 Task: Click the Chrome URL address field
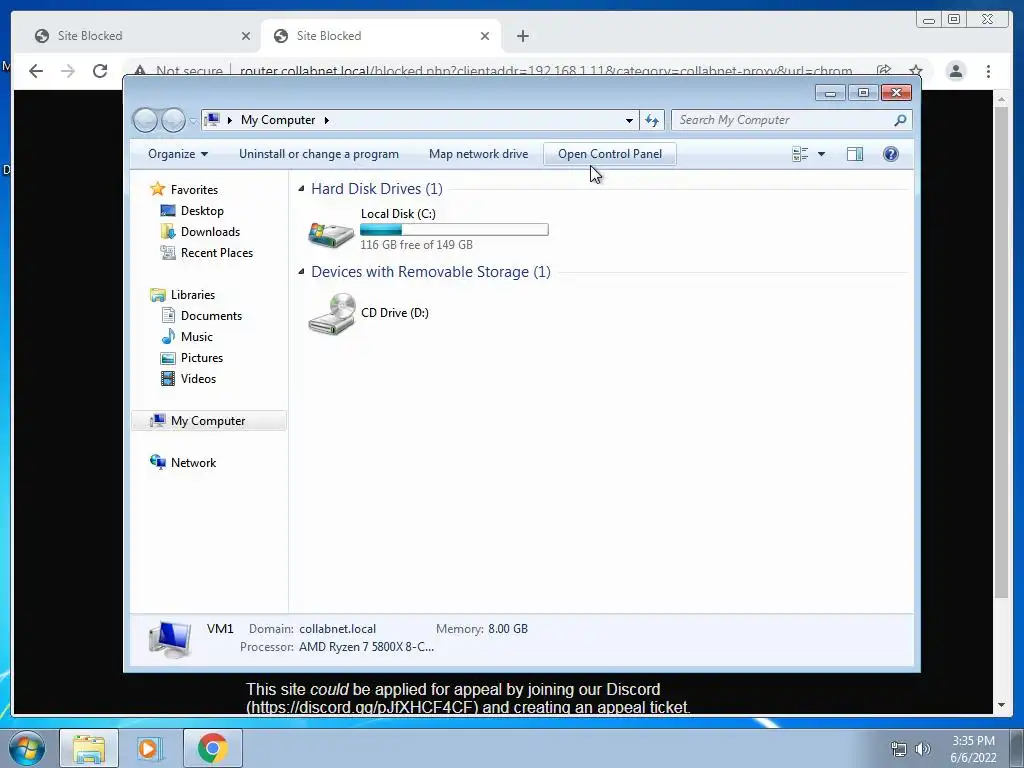546,71
